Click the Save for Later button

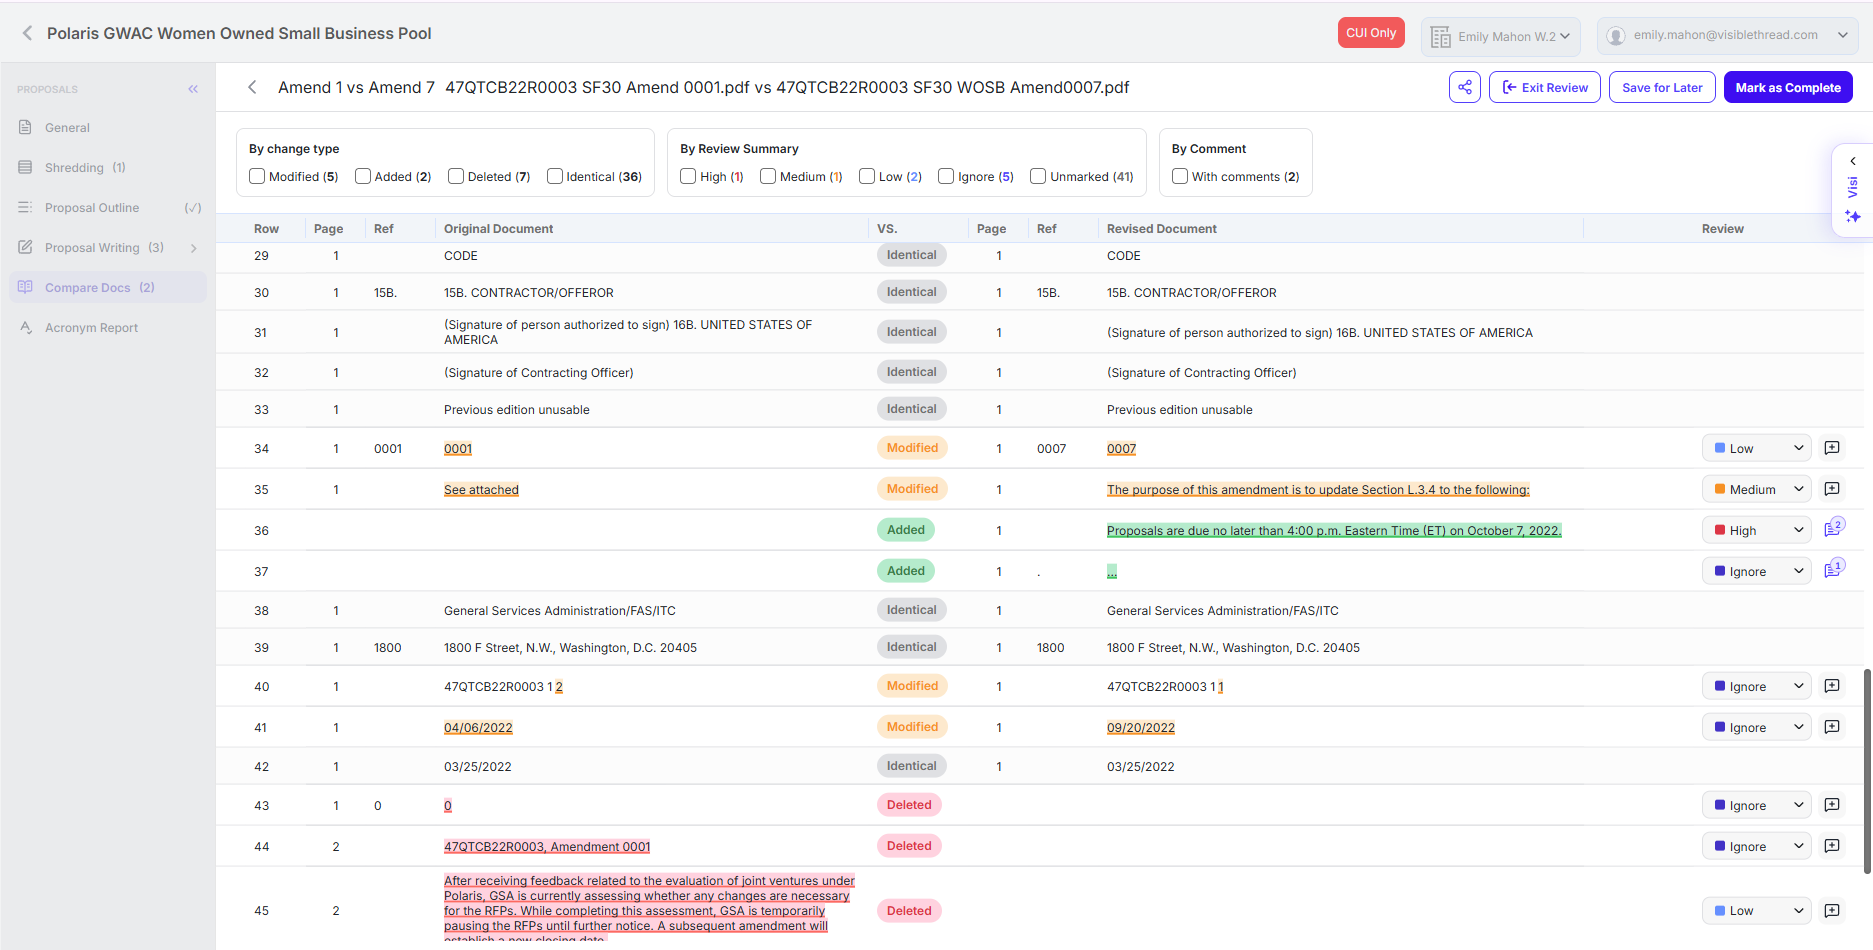(x=1662, y=87)
